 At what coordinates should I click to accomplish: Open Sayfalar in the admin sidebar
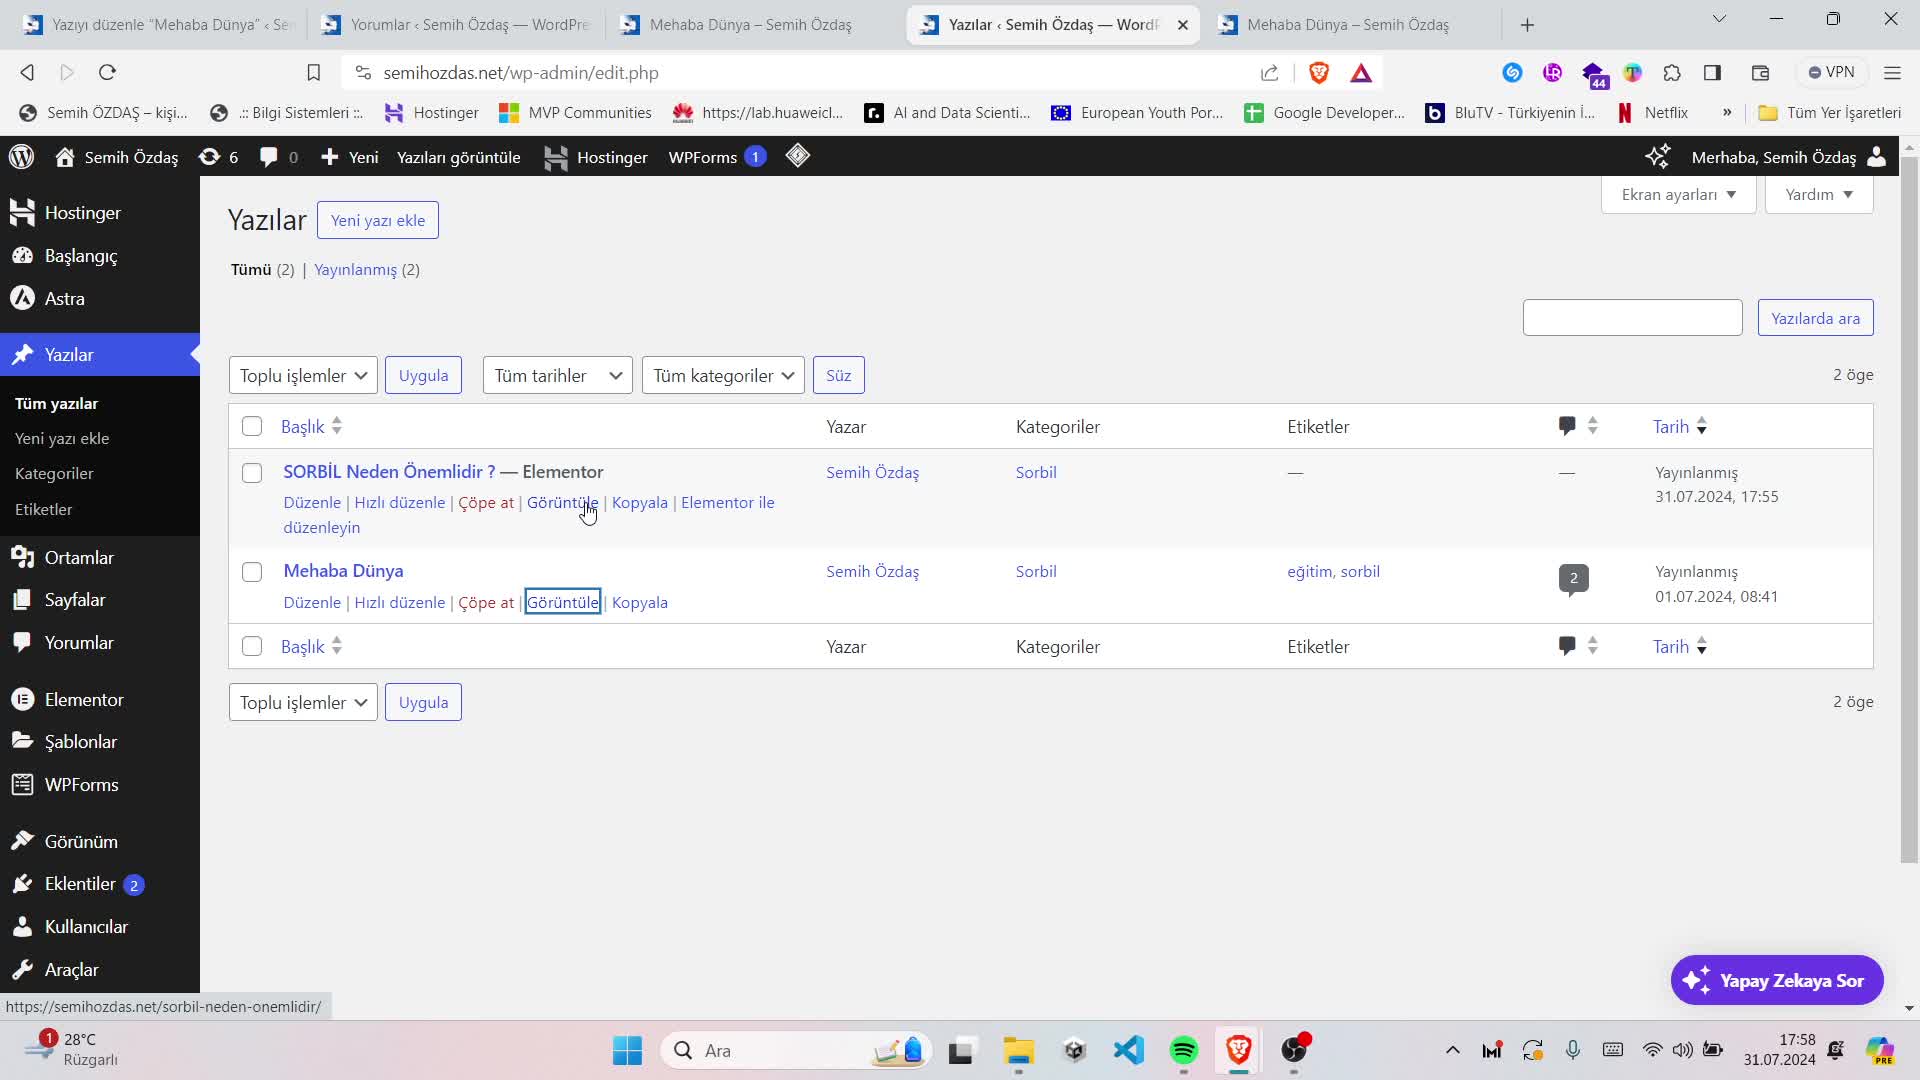(74, 600)
